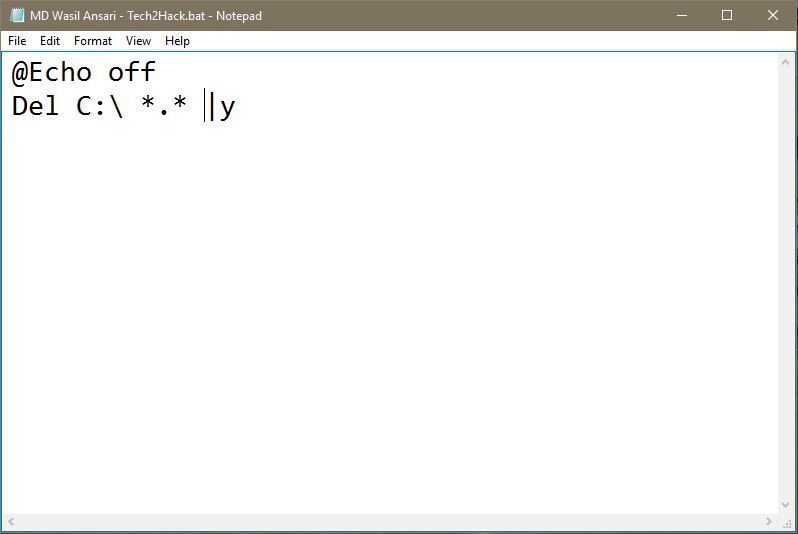
Task: Place cursor in '@Echo off' line
Action: (83, 72)
